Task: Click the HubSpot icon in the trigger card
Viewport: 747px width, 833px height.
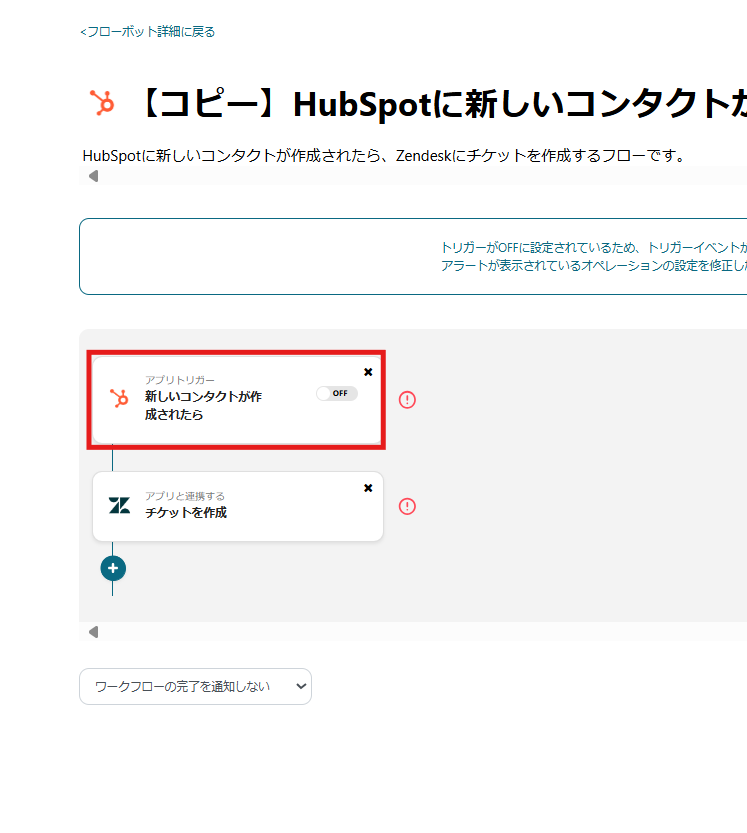Action: point(119,398)
